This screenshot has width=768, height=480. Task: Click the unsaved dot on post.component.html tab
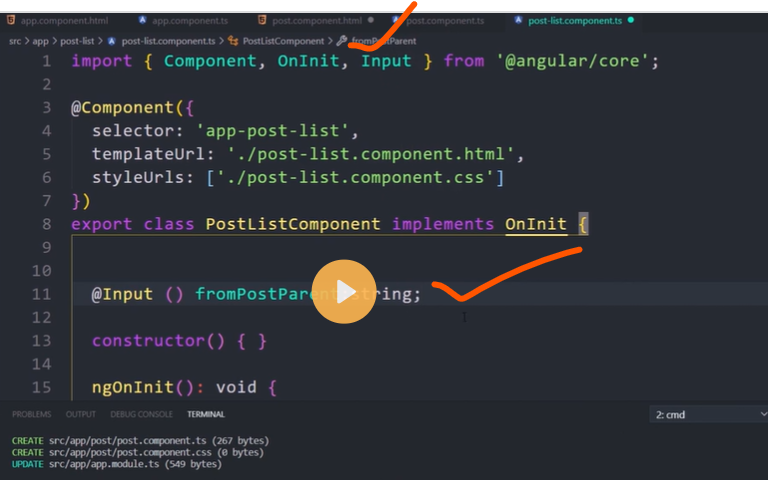[x=371, y=20]
